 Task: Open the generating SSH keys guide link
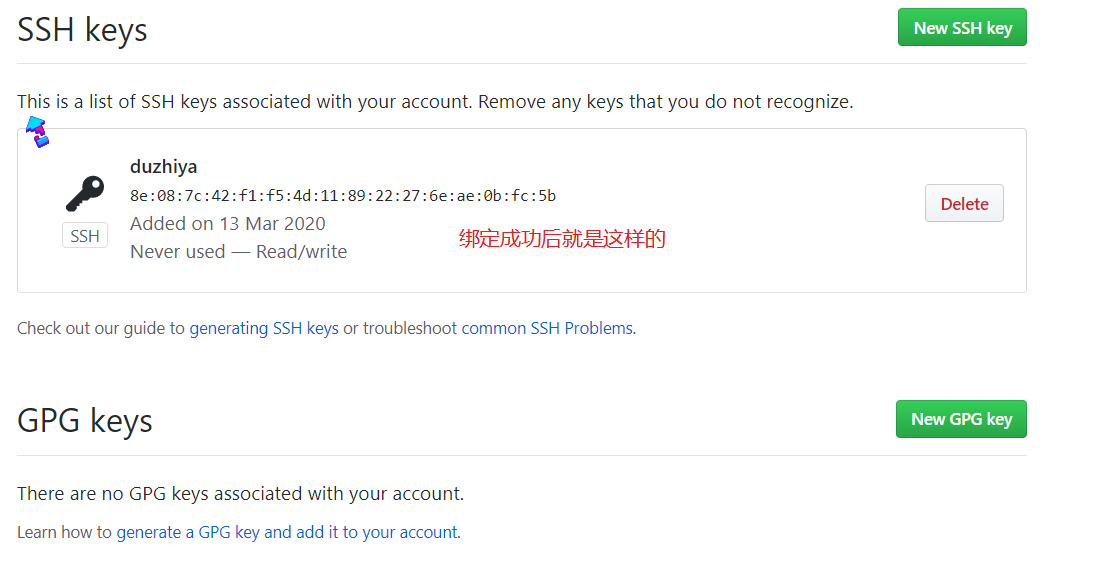pyautogui.click(x=264, y=328)
